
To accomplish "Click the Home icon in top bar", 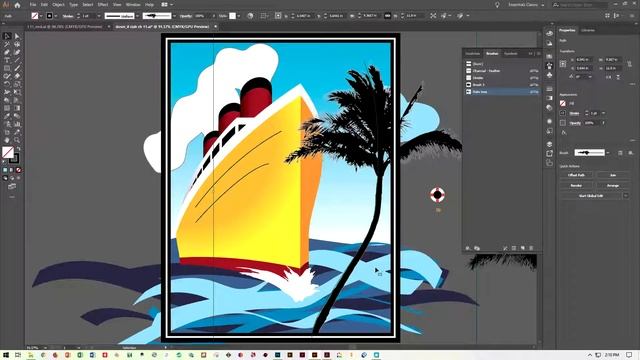I will (17, 5).
